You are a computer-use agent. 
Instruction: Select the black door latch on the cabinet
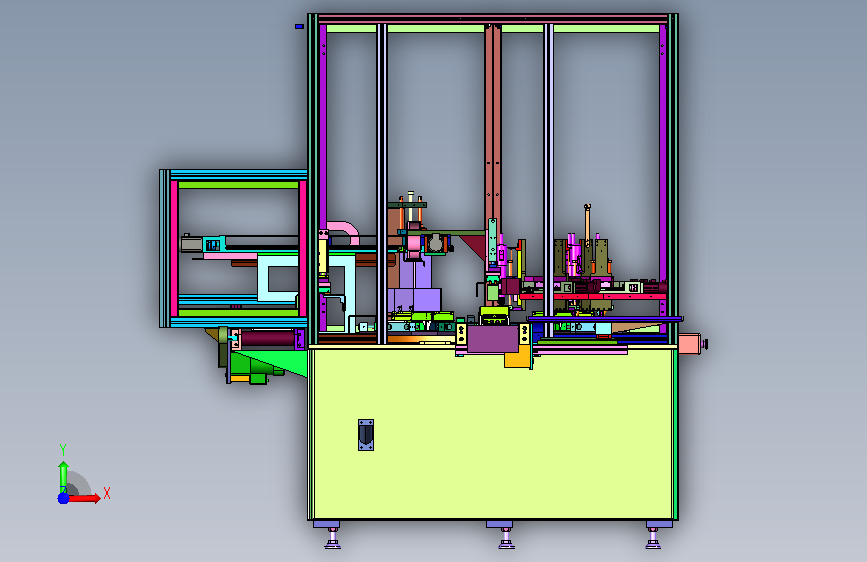pos(366,435)
